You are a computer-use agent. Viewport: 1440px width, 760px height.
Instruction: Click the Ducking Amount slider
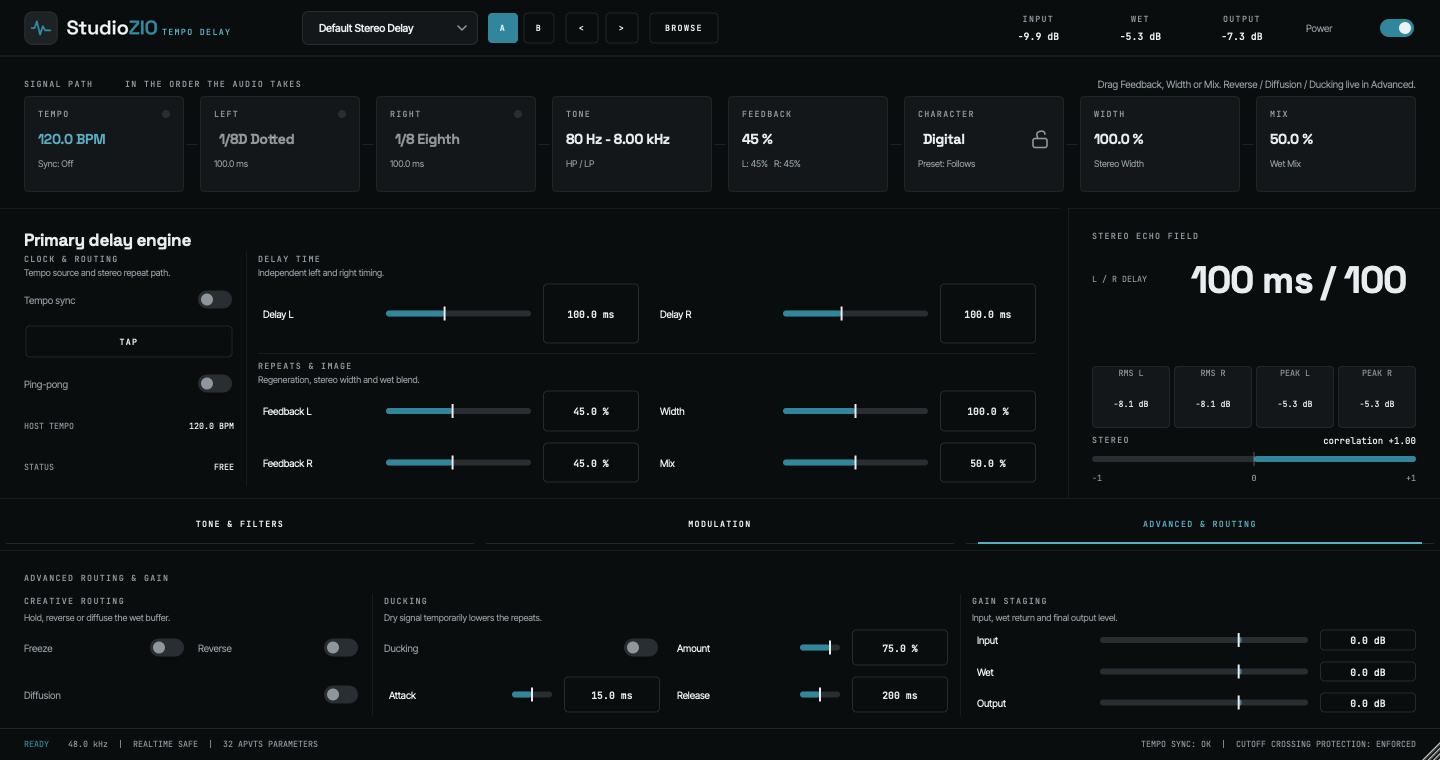(820, 648)
